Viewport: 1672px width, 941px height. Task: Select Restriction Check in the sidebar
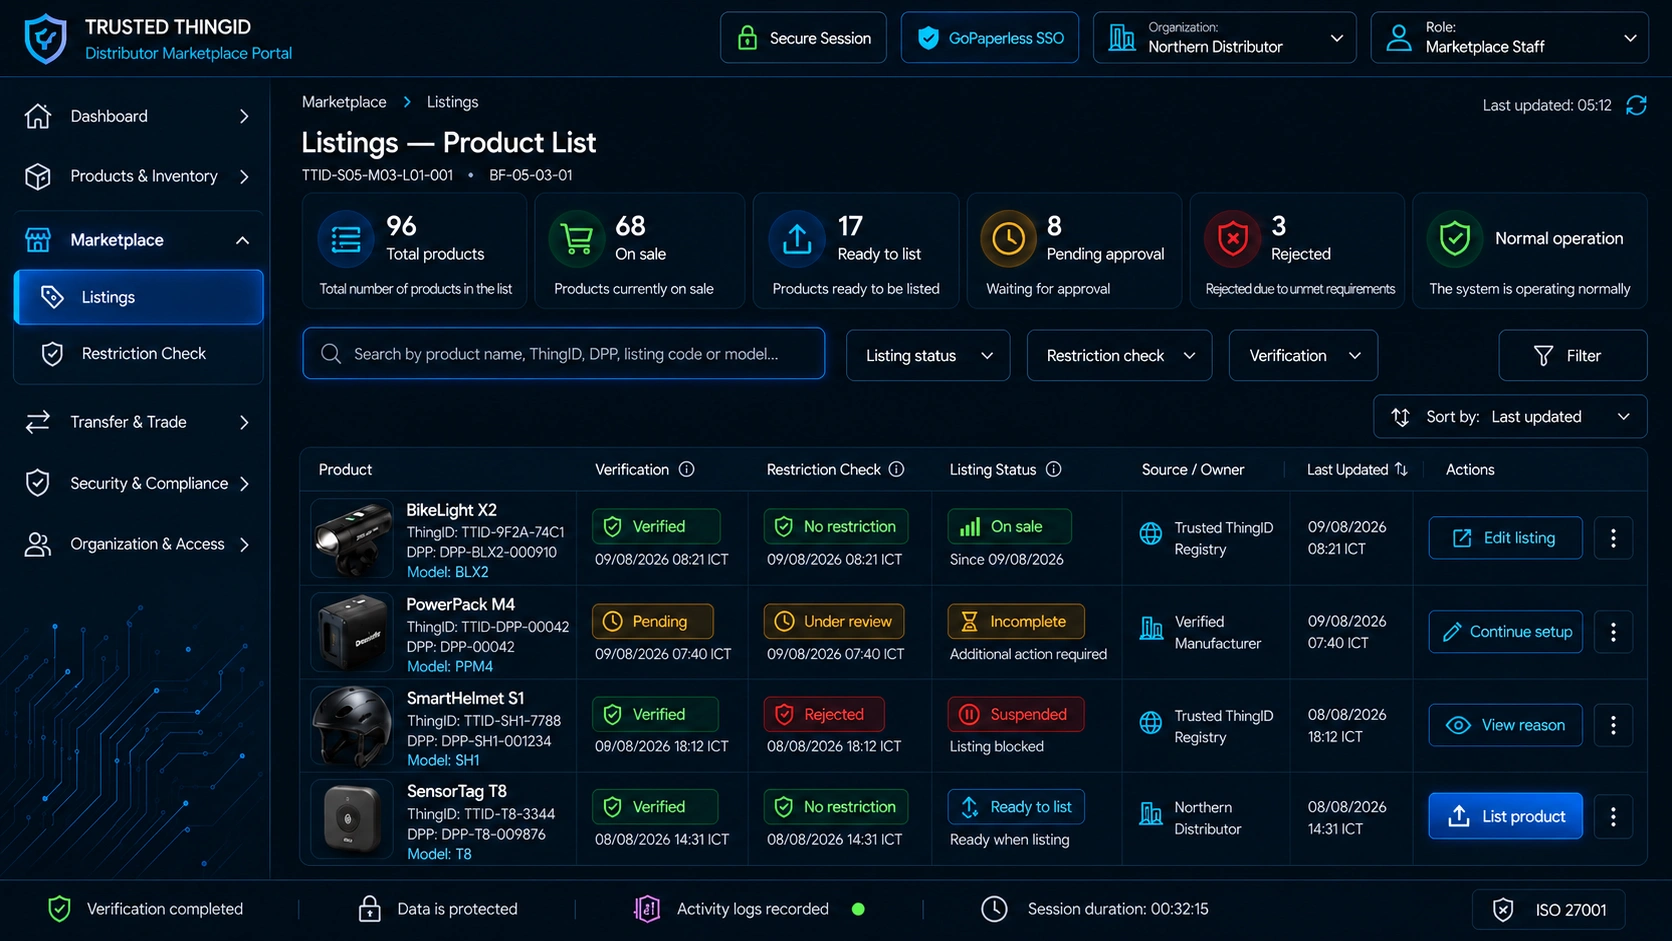click(x=139, y=354)
